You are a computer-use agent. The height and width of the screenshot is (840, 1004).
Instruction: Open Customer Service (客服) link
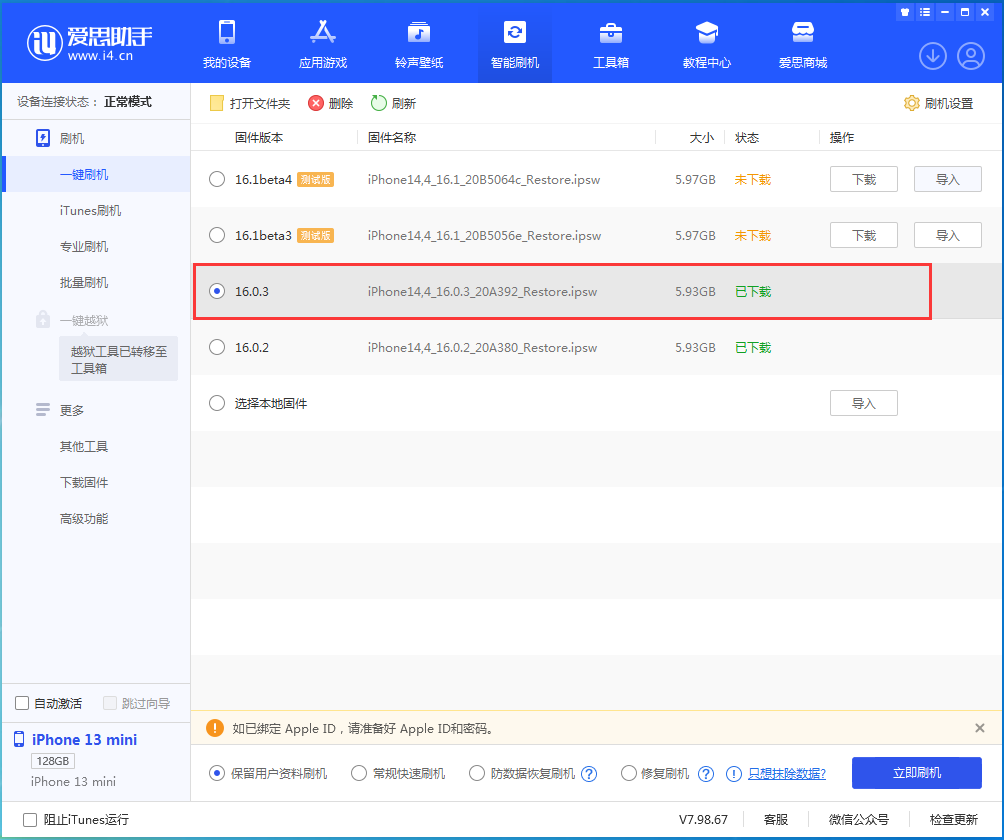point(776,820)
